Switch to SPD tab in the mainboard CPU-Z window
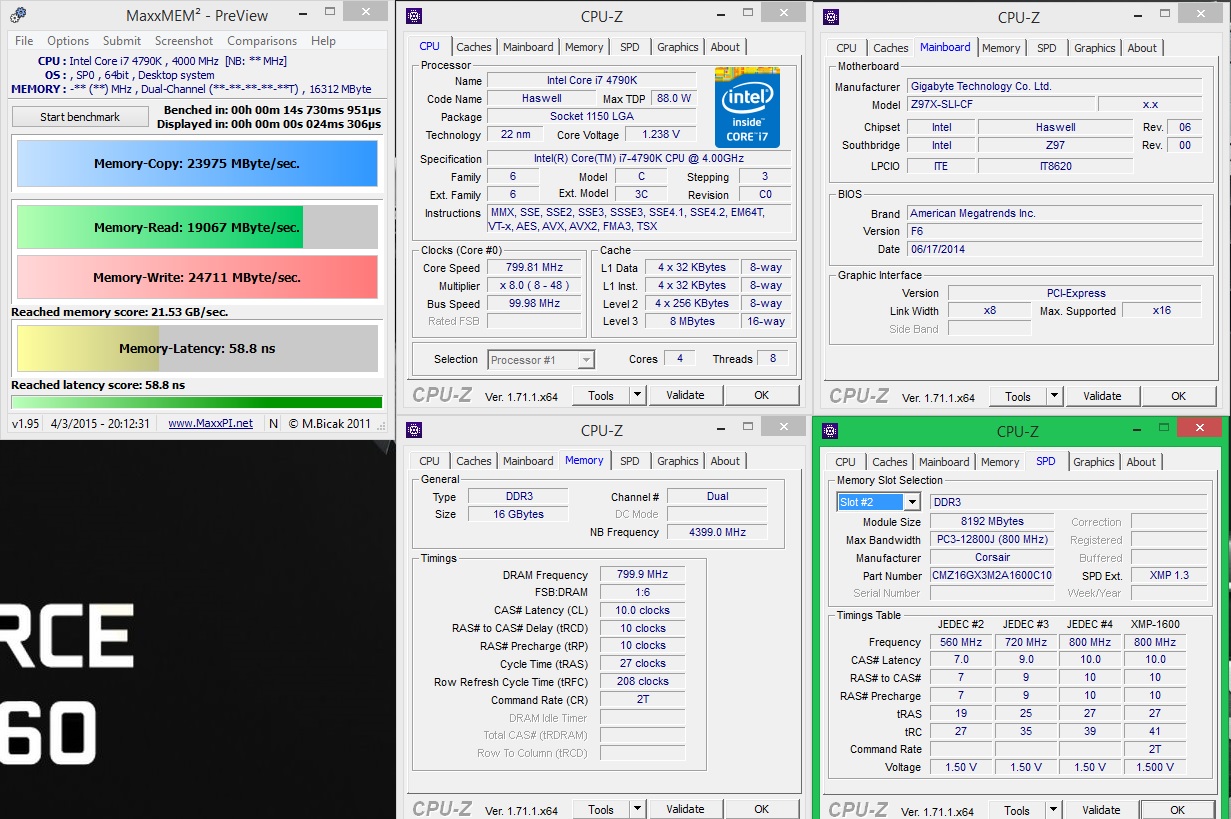Image resolution: width=1231 pixels, height=819 pixels. point(1047,48)
